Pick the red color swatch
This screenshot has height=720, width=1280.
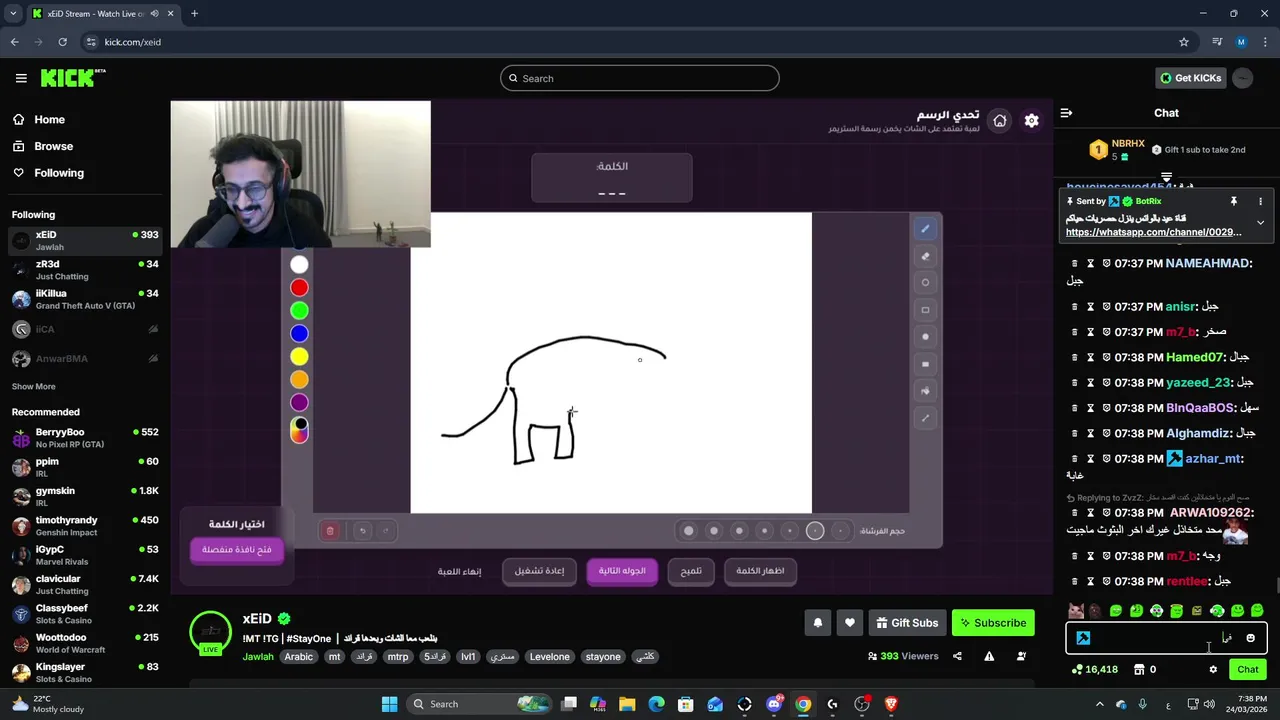pos(299,288)
